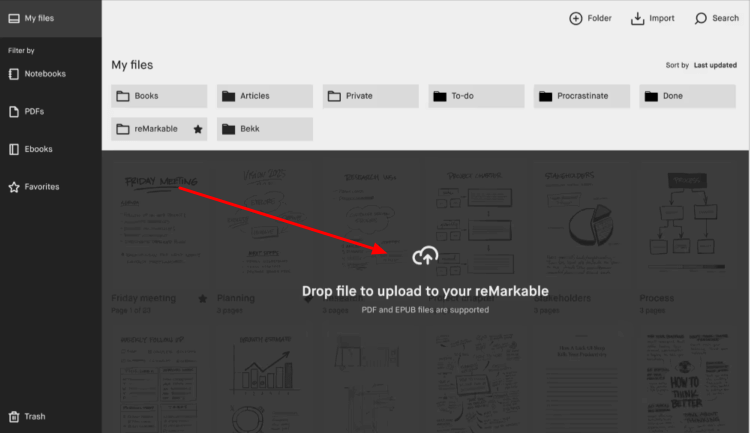Open the Project chapter notebook thumbnail
The image size is (750, 433).
pyautogui.click(x=475, y=225)
